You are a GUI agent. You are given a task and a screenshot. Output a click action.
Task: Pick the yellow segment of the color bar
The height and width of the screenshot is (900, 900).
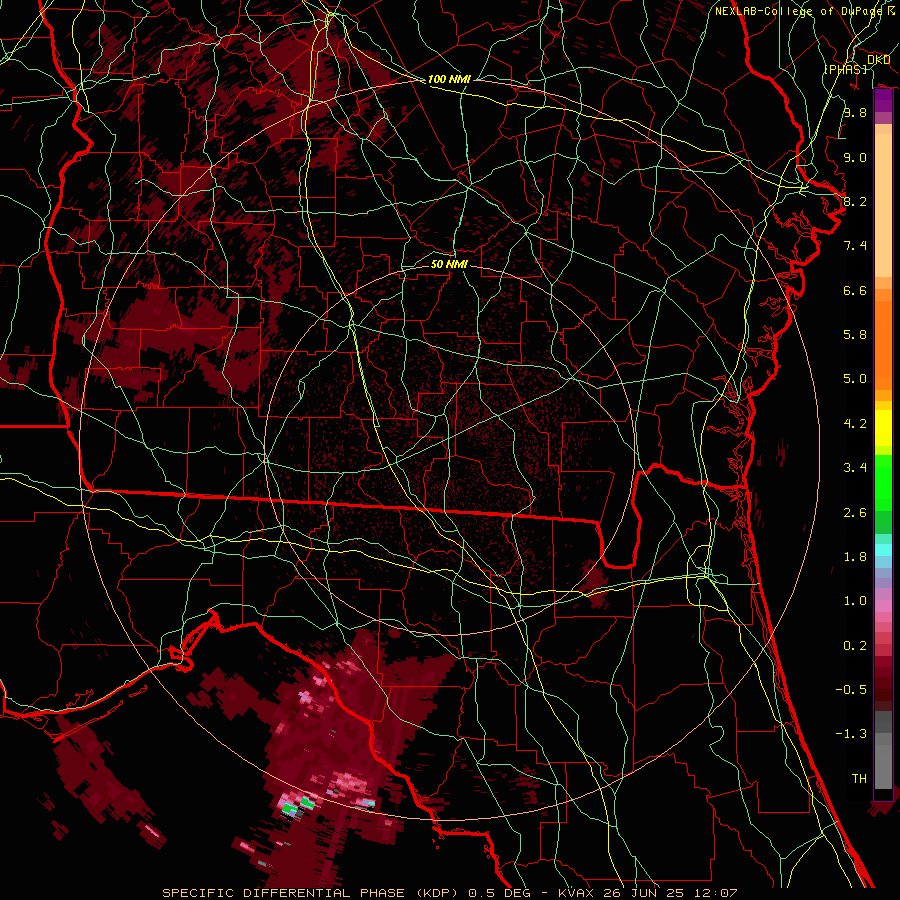click(883, 428)
